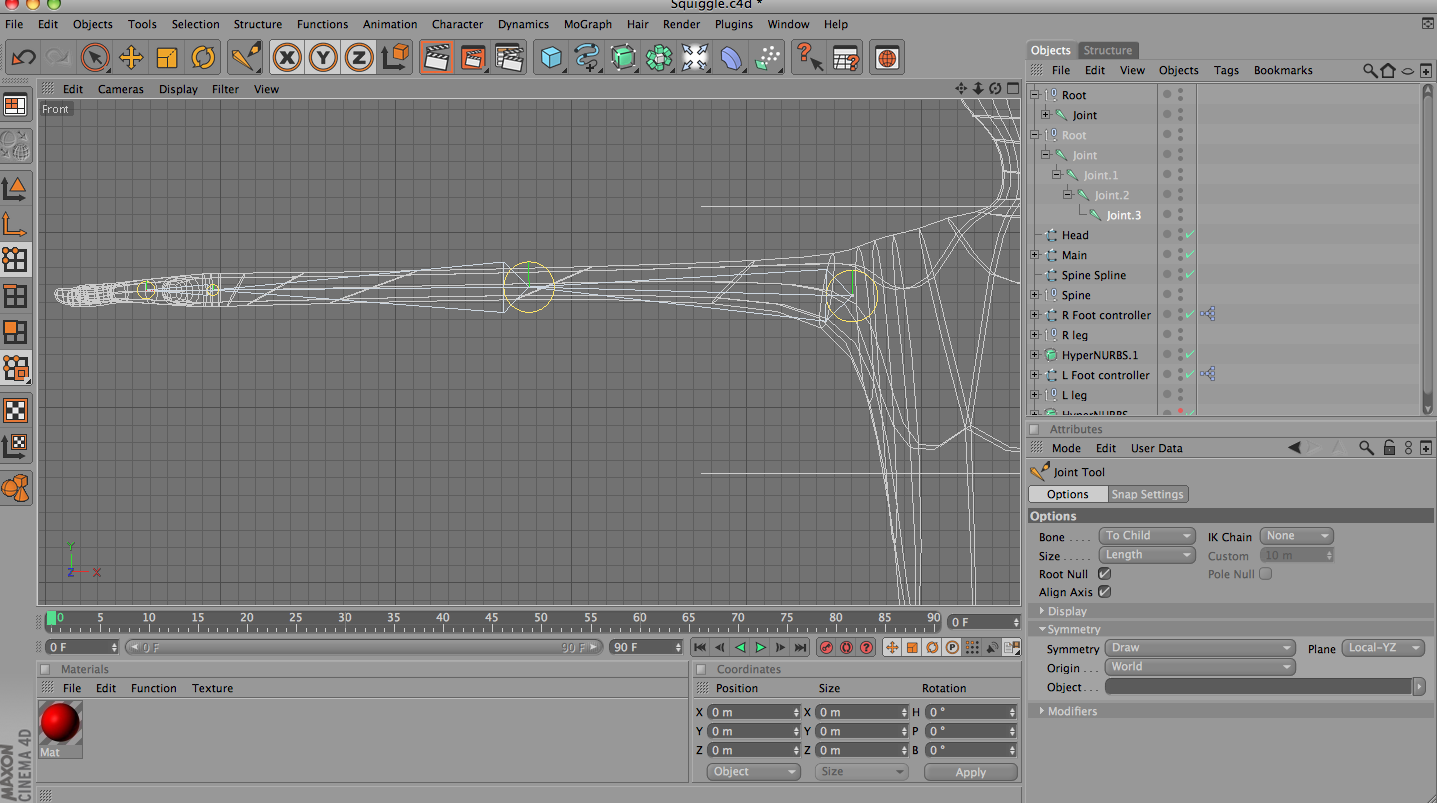
Task: Open the Character menu
Action: point(457,24)
